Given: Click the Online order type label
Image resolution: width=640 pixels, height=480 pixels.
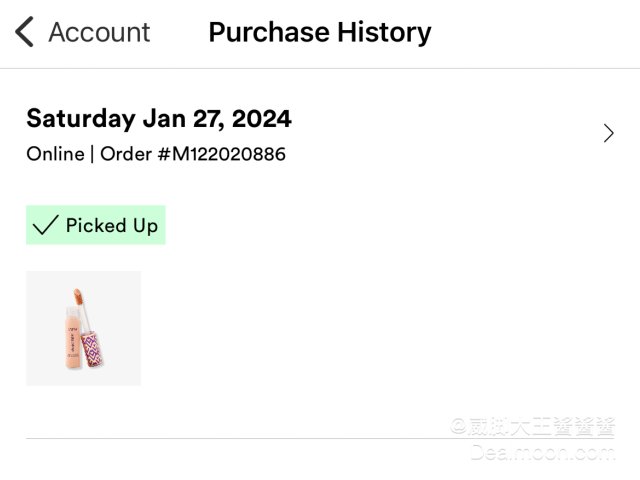Looking at the screenshot, I should coord(55,154).
